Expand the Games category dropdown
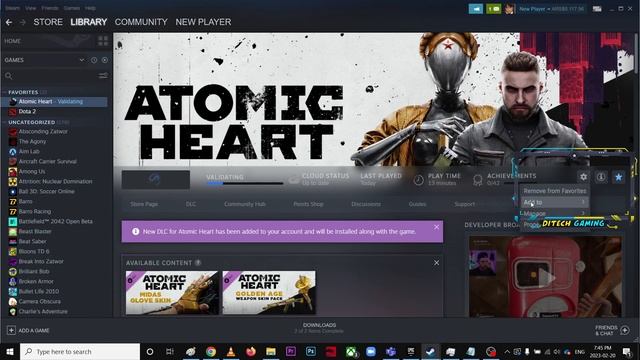The height and width of the screenshot is (360, 640). tap(82, 60)
